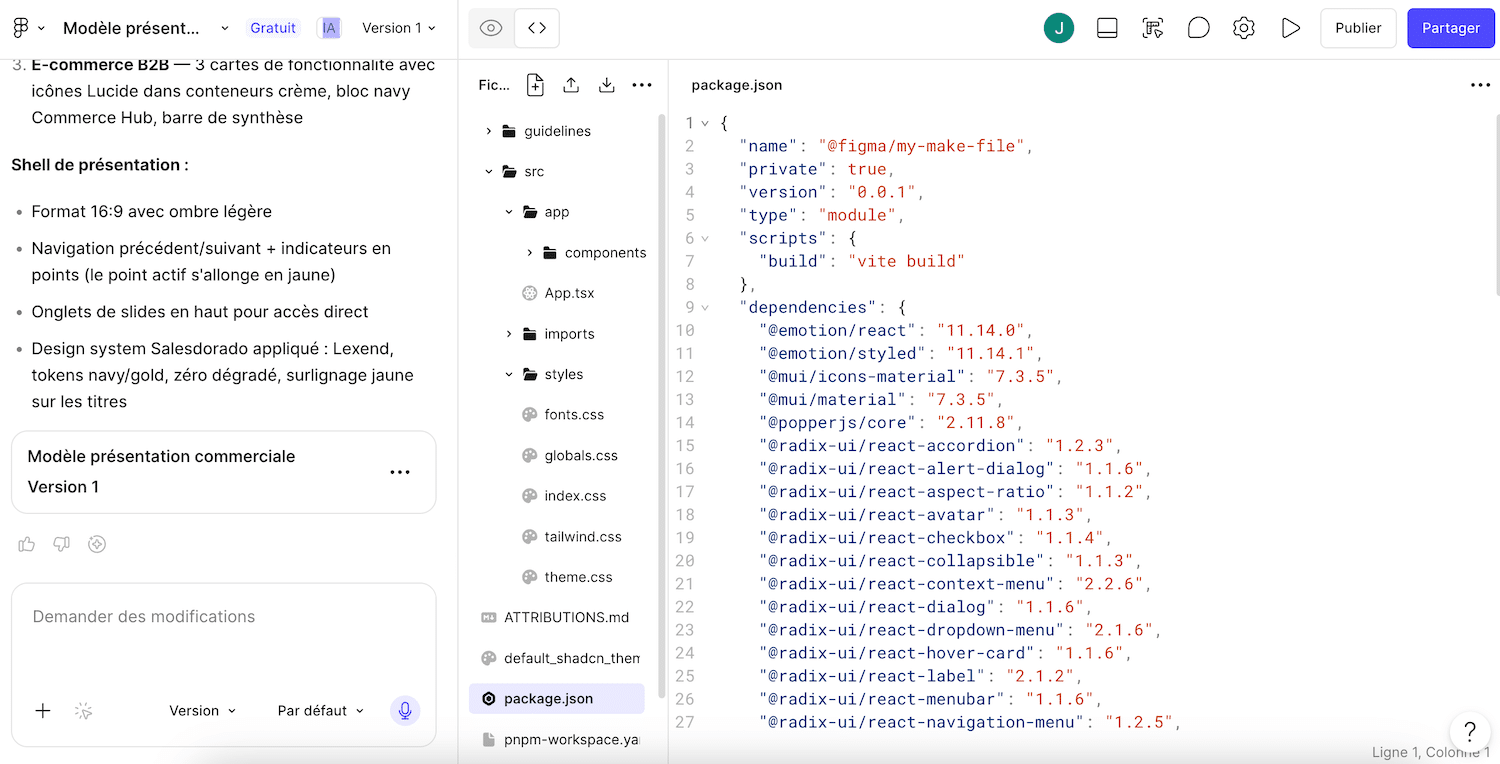This screenshot has width=1500, height=764.
Task: Switch to preview mode with eye icon
Action: point(491,28)
